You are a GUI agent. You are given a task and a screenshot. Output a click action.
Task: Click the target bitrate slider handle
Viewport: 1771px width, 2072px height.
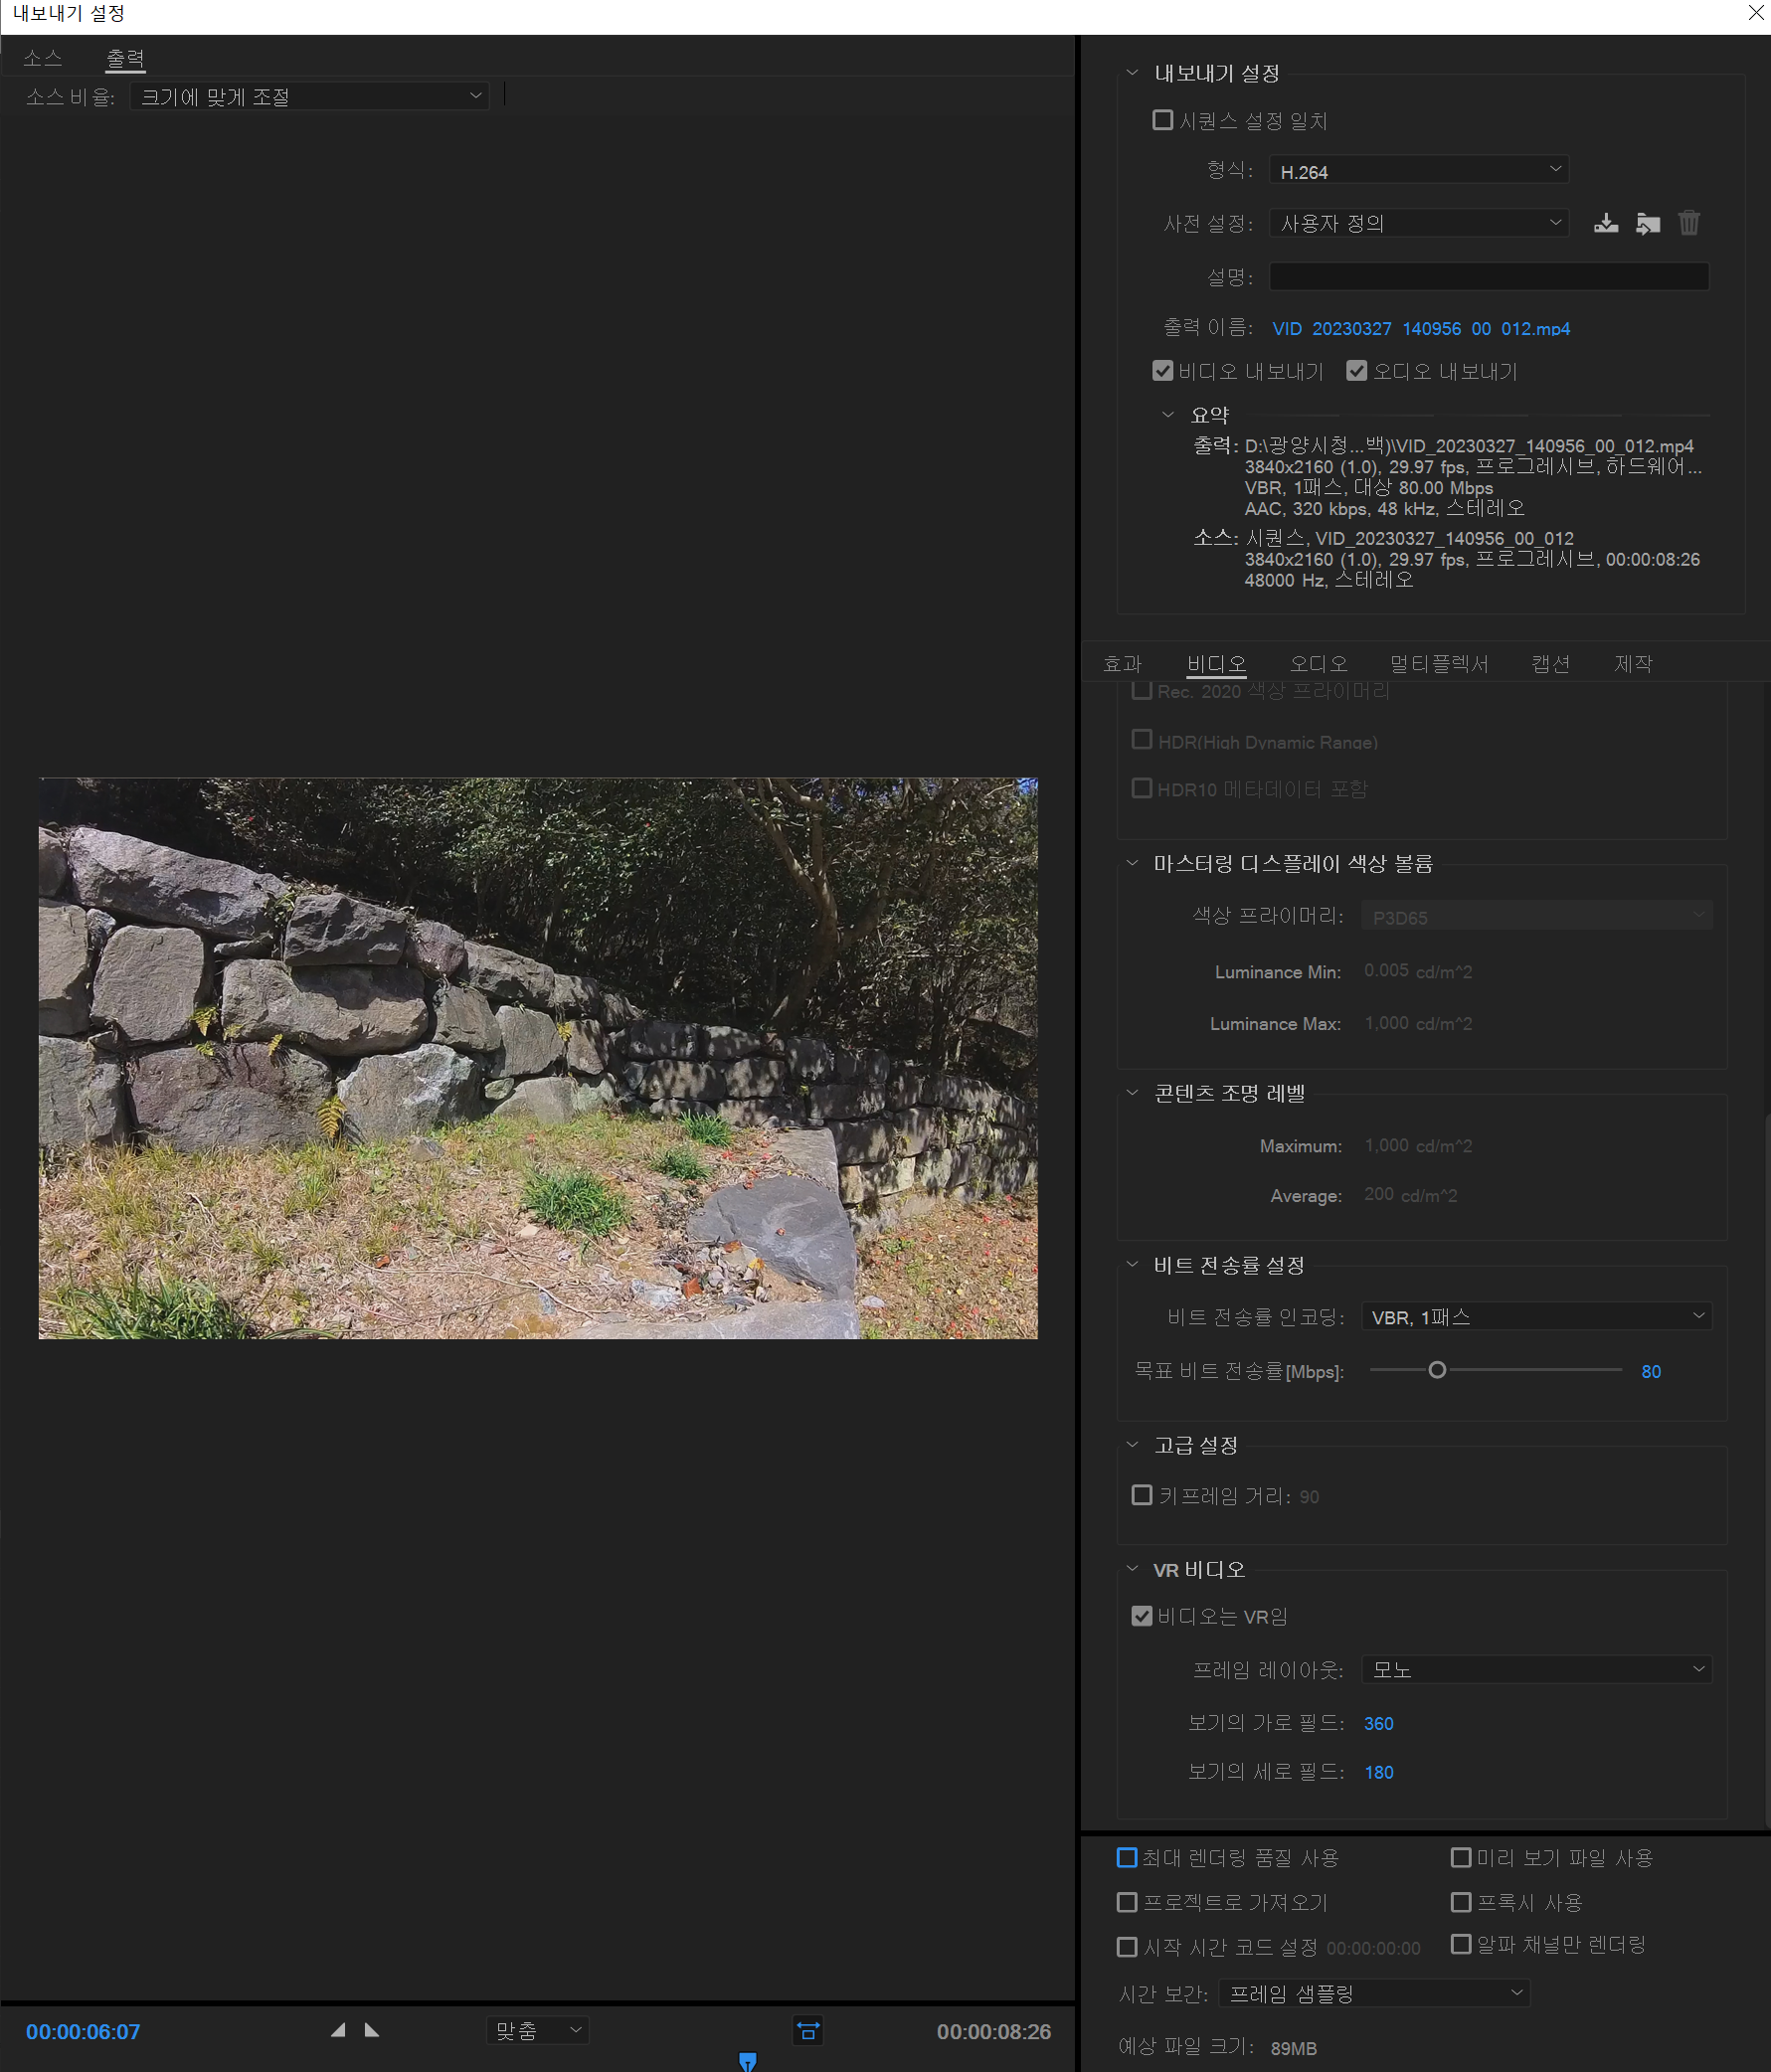(x=1437, y=1370)
